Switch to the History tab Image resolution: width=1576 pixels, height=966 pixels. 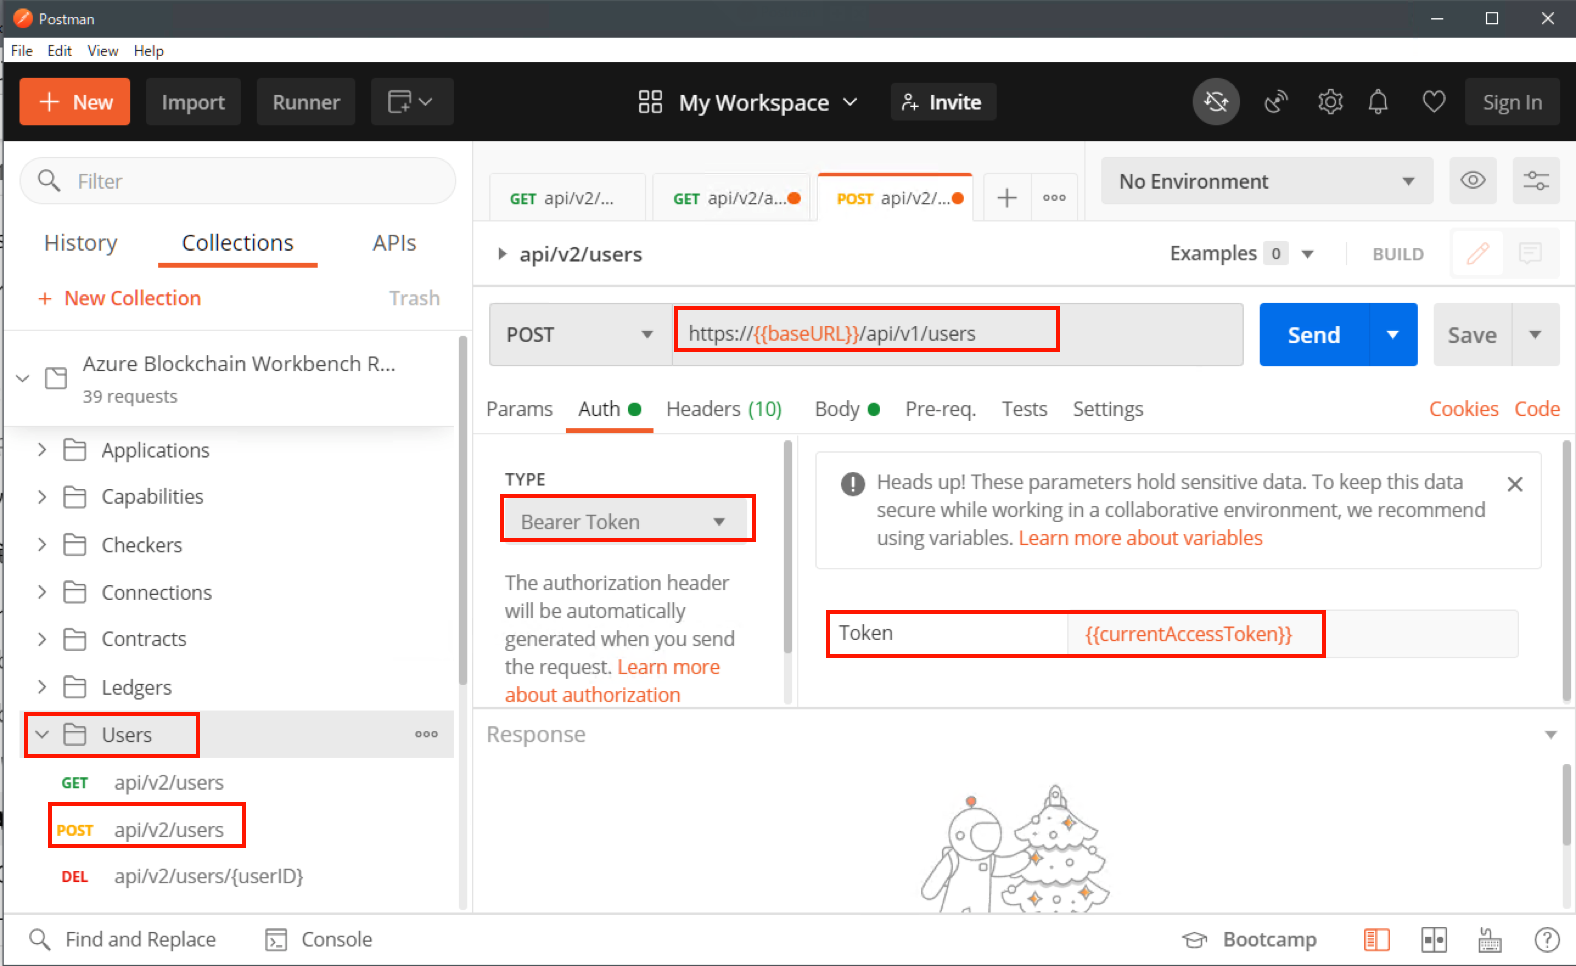click(81, 243)
